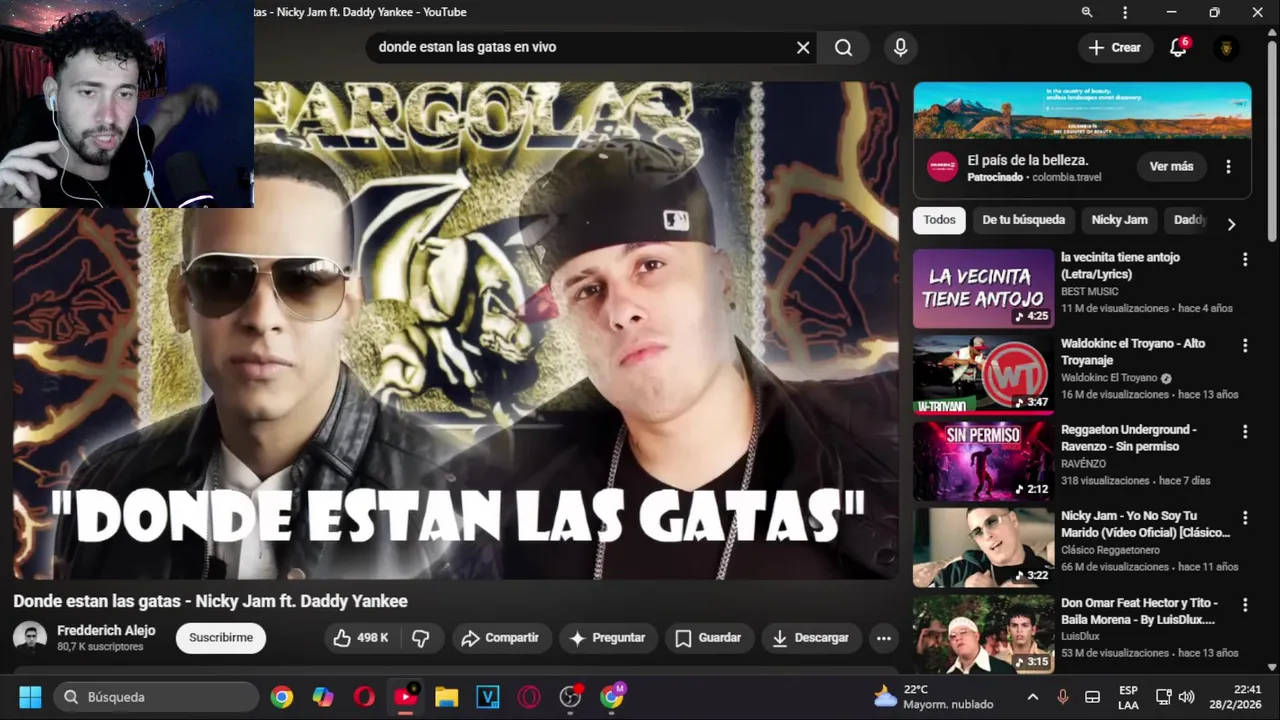This screenshot has width=1280, height=720.
Task: Open volume control speaker icon
Action: pos(1187,697)
